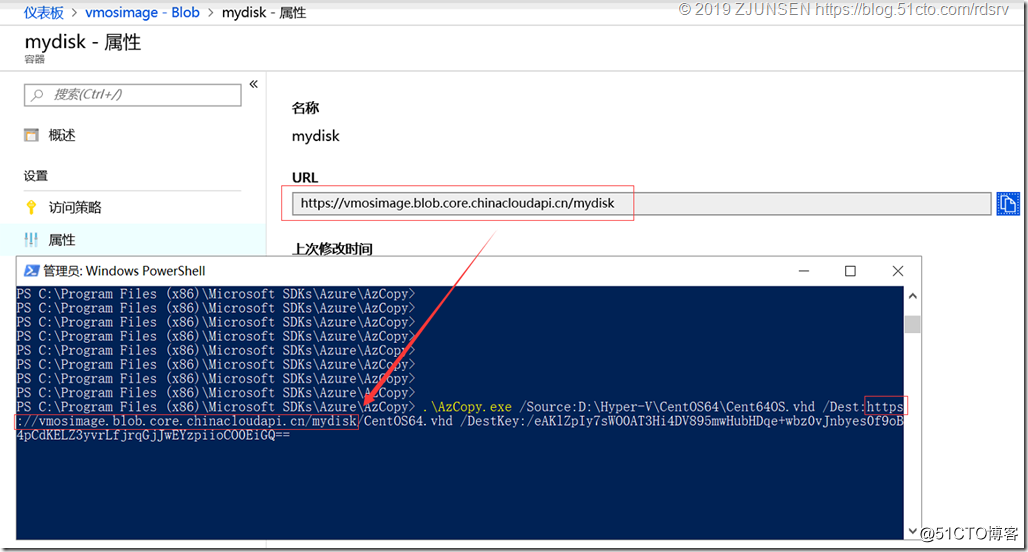Collapse the sidebar with double-chevron icon
The image size is (1028, 552).
(254, 84)
